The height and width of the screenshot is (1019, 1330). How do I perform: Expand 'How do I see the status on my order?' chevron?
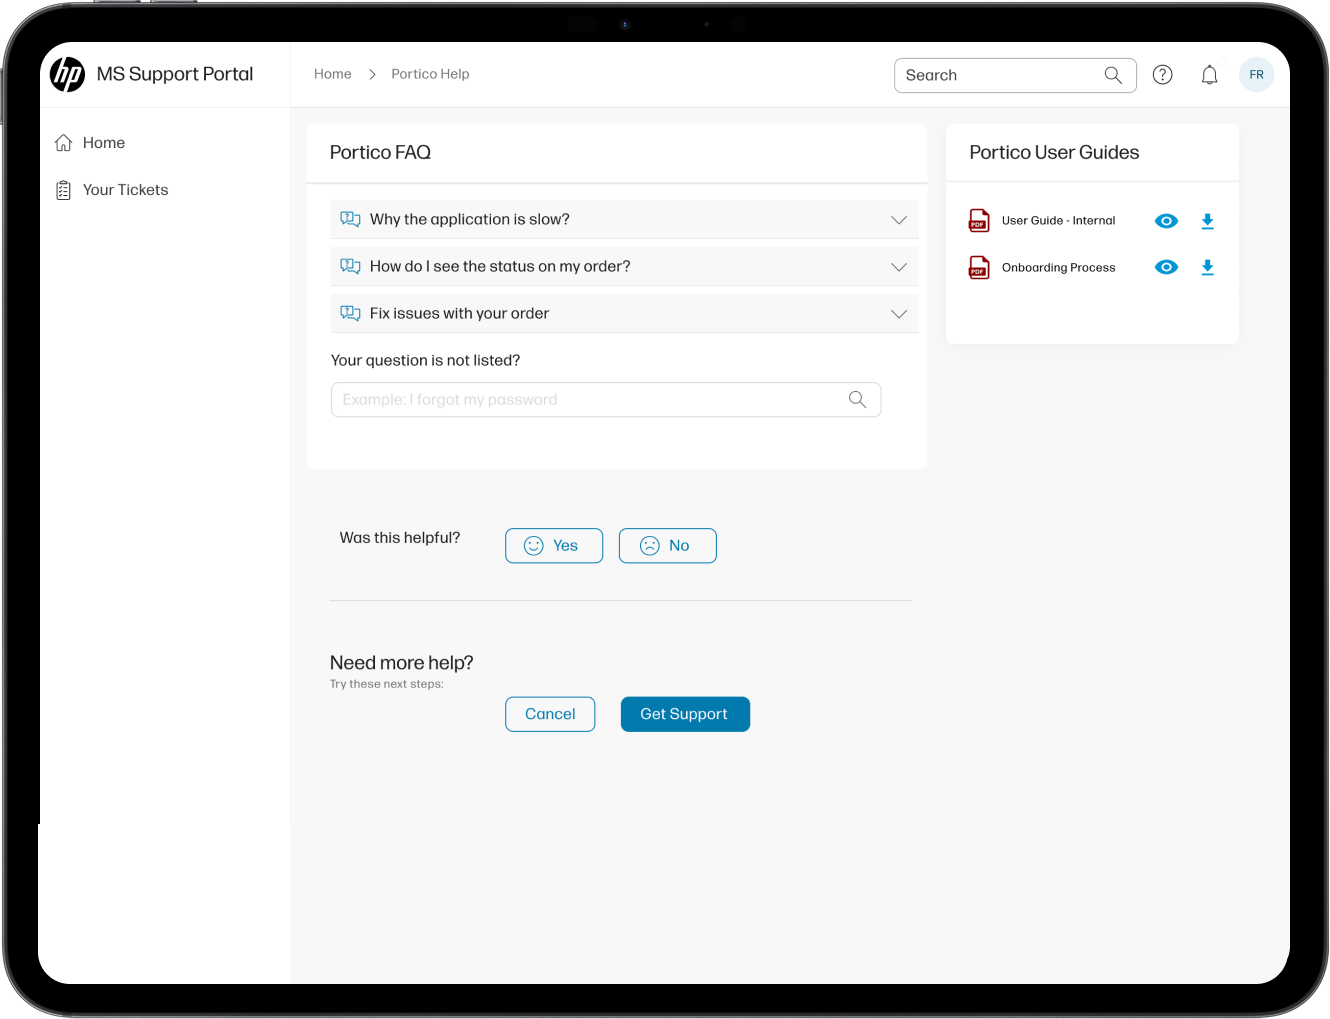click(899, 267)
